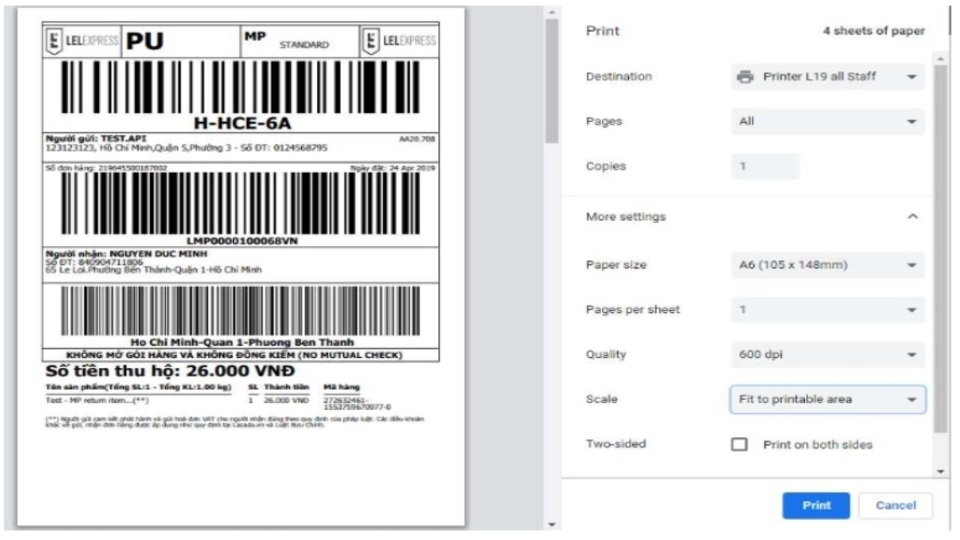
Task: Click the LMP0000100068VN tracking code text
Action: [242, 241]
